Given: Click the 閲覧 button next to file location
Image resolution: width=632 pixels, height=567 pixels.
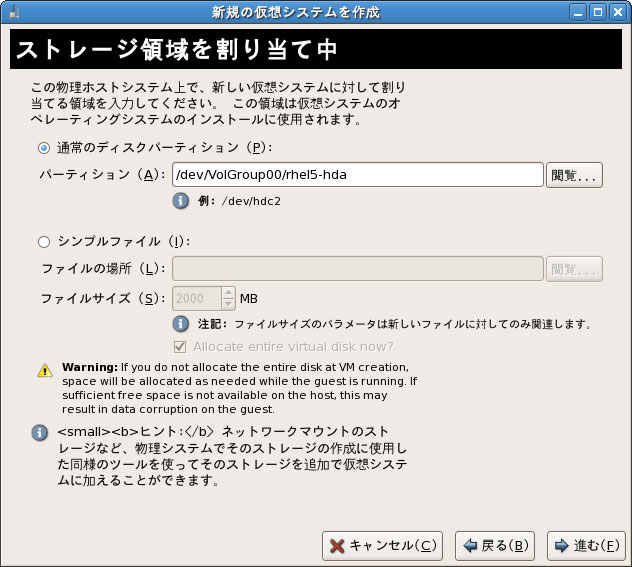Looking at the screenshot, I should [574, 268].
